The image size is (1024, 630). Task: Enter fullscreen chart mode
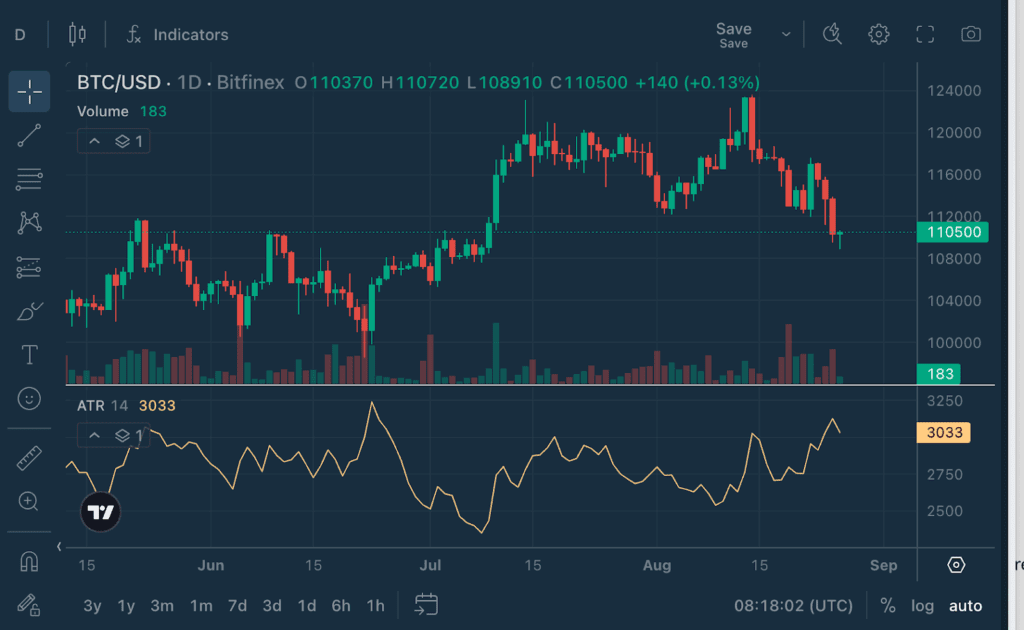pos(925,34)
